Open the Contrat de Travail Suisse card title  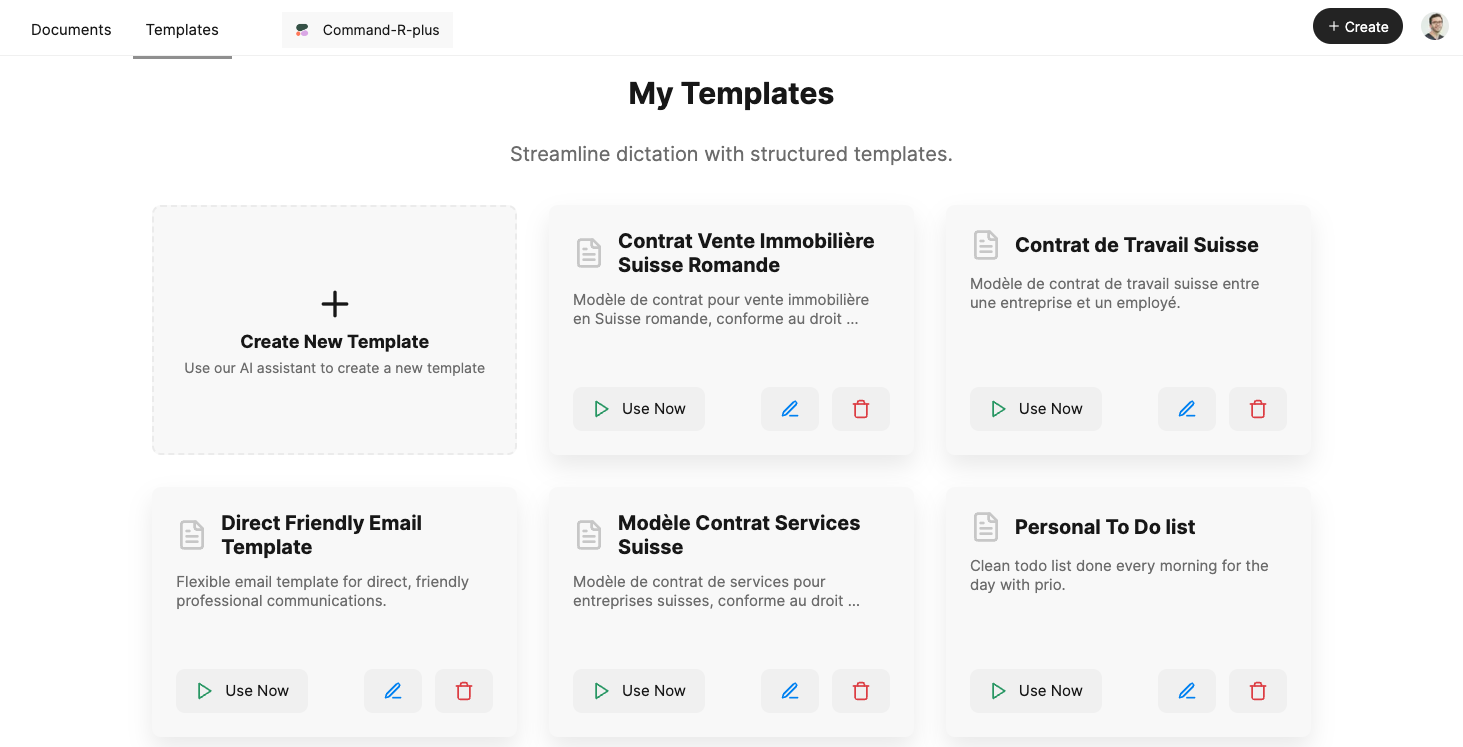coord(1136,245)
